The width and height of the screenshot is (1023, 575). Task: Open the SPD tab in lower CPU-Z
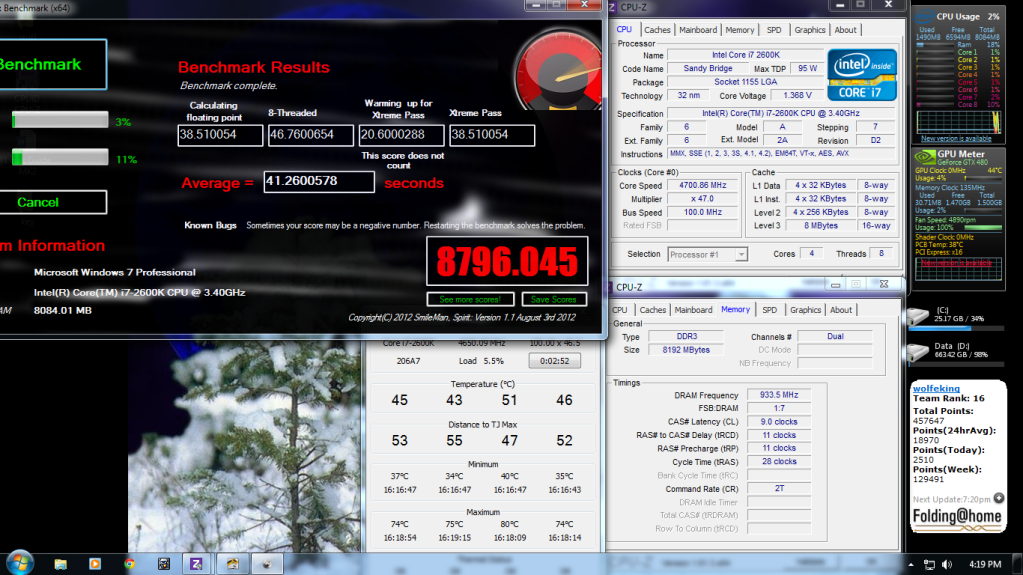coord(769,310)
